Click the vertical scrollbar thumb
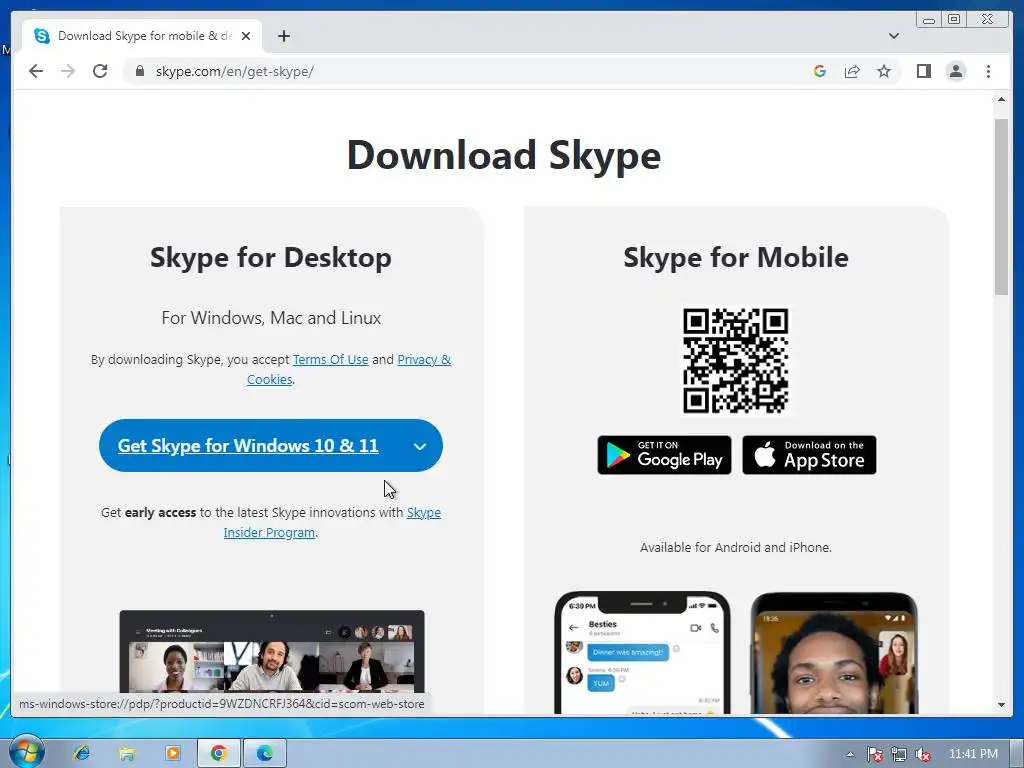 (x=1001, y=206)
